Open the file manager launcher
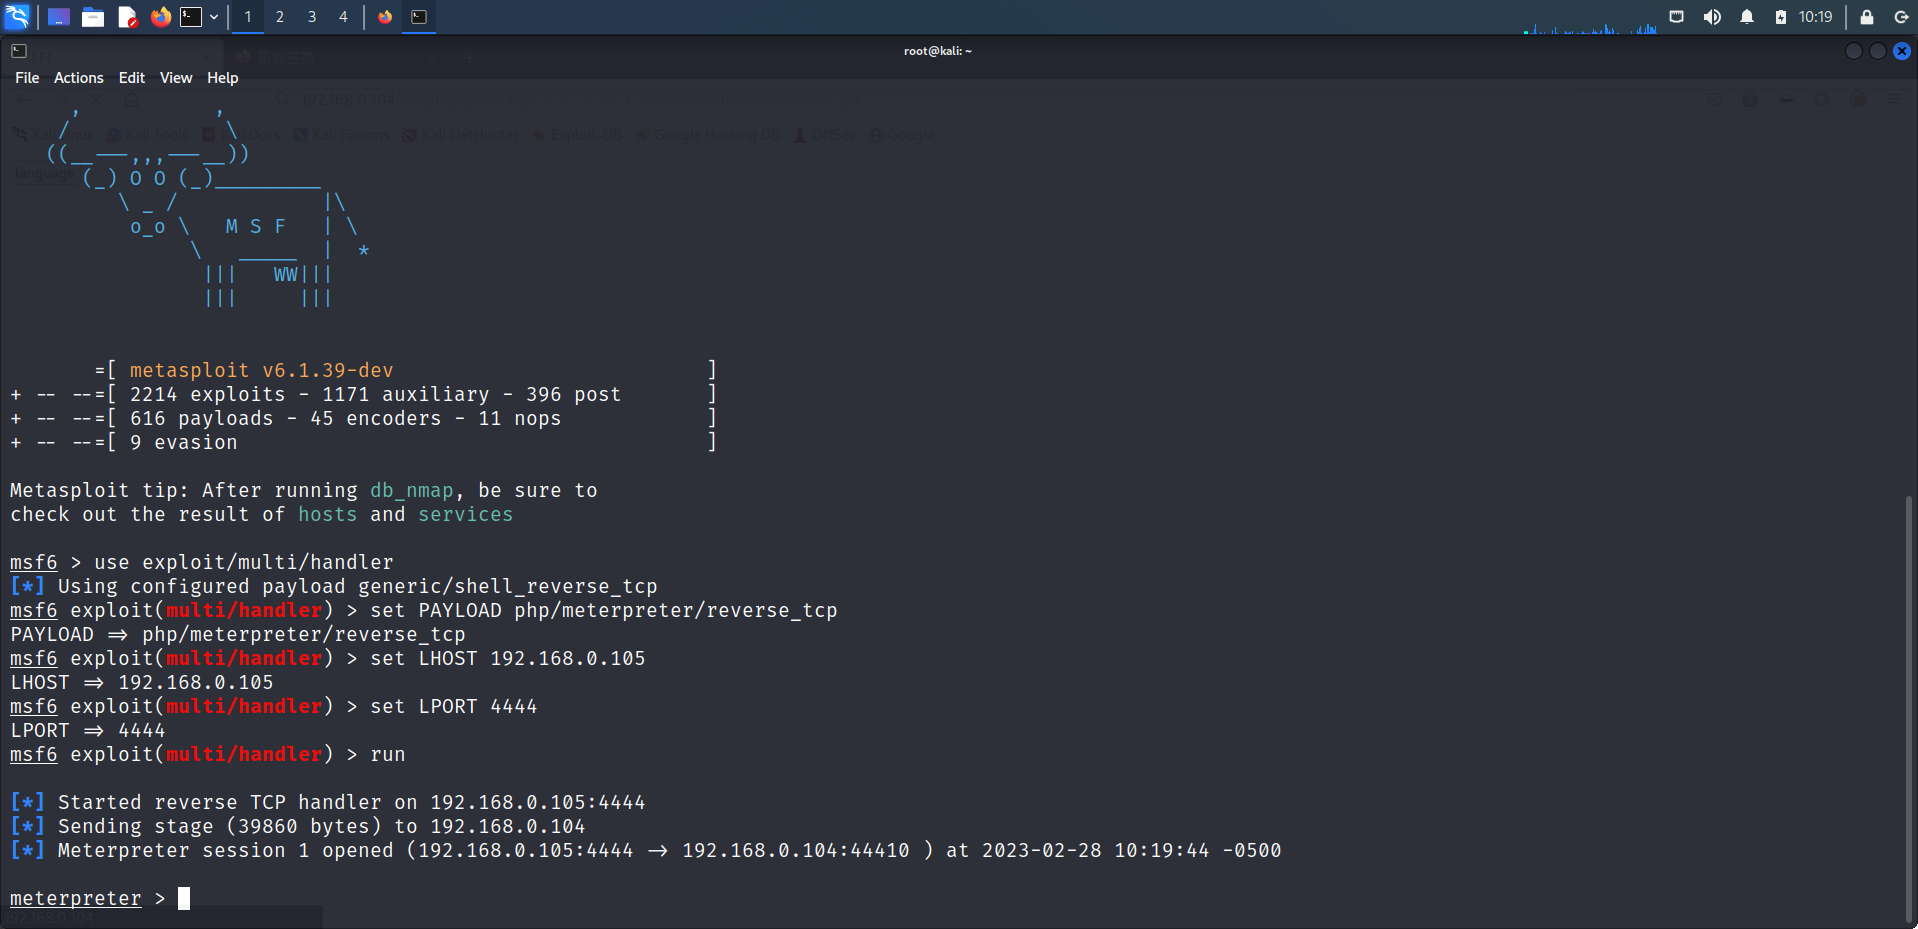Screen dimensions: 1918x929 point(93,17)
